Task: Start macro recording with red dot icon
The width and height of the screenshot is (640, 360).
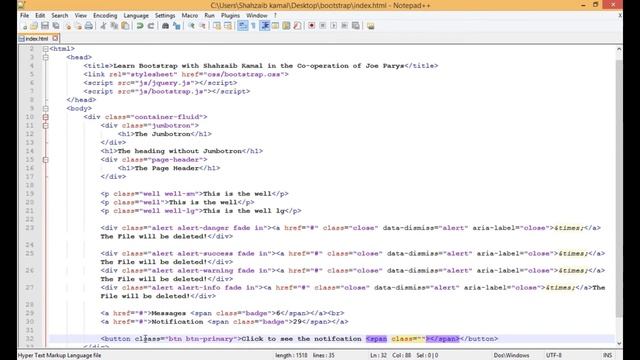Action: tap(311, 26)
